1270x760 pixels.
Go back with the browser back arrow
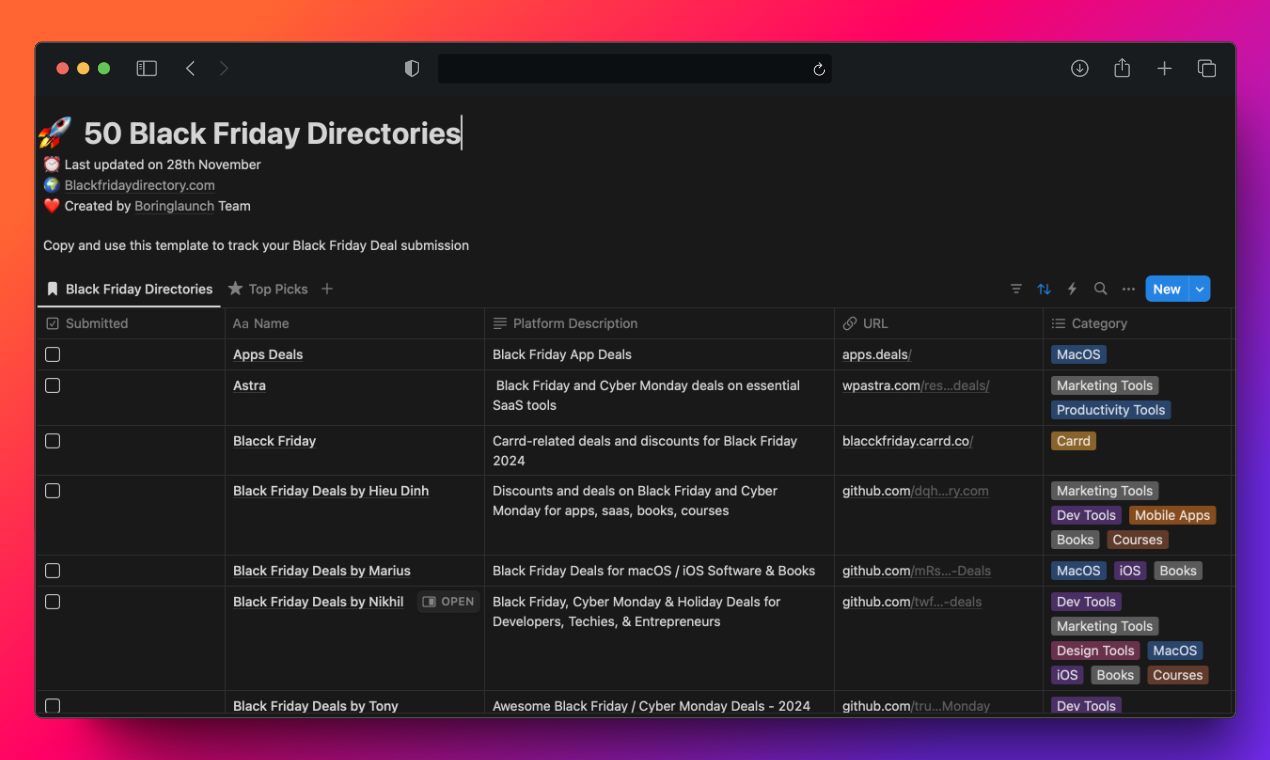pyautogui.click(x=190, y=68)
